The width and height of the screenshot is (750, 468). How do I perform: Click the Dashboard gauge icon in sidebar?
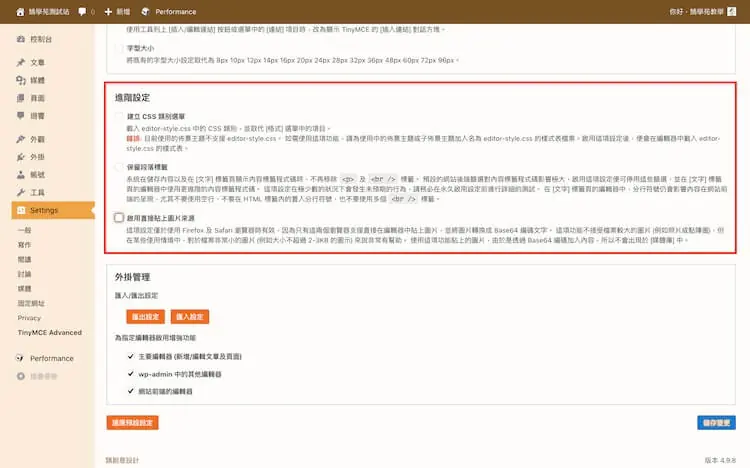(x=21, y=39)
